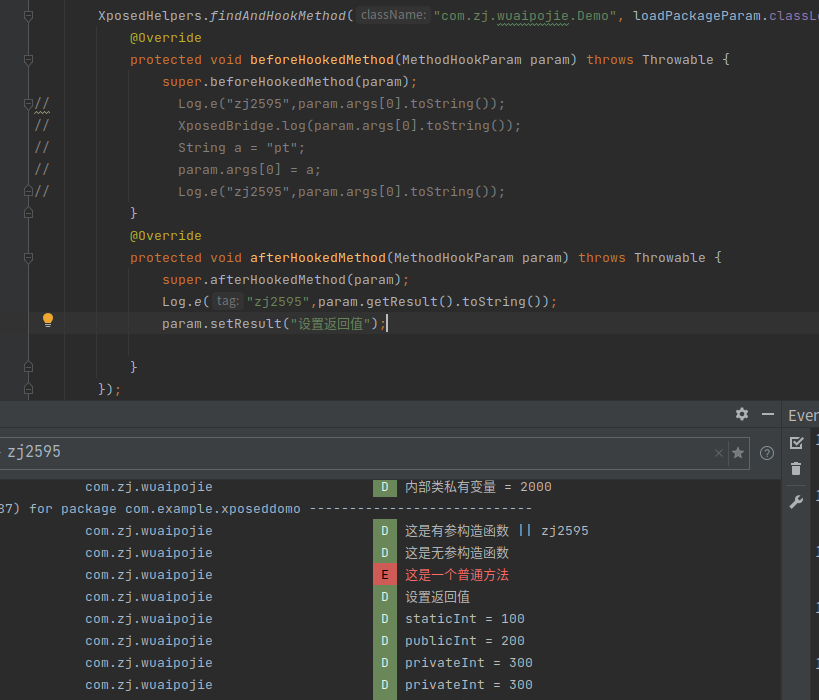The height and width of the screenshot is (700, 819).
Task: Click @Override above afterHookedMethod
Action: [x=166, y=236]
